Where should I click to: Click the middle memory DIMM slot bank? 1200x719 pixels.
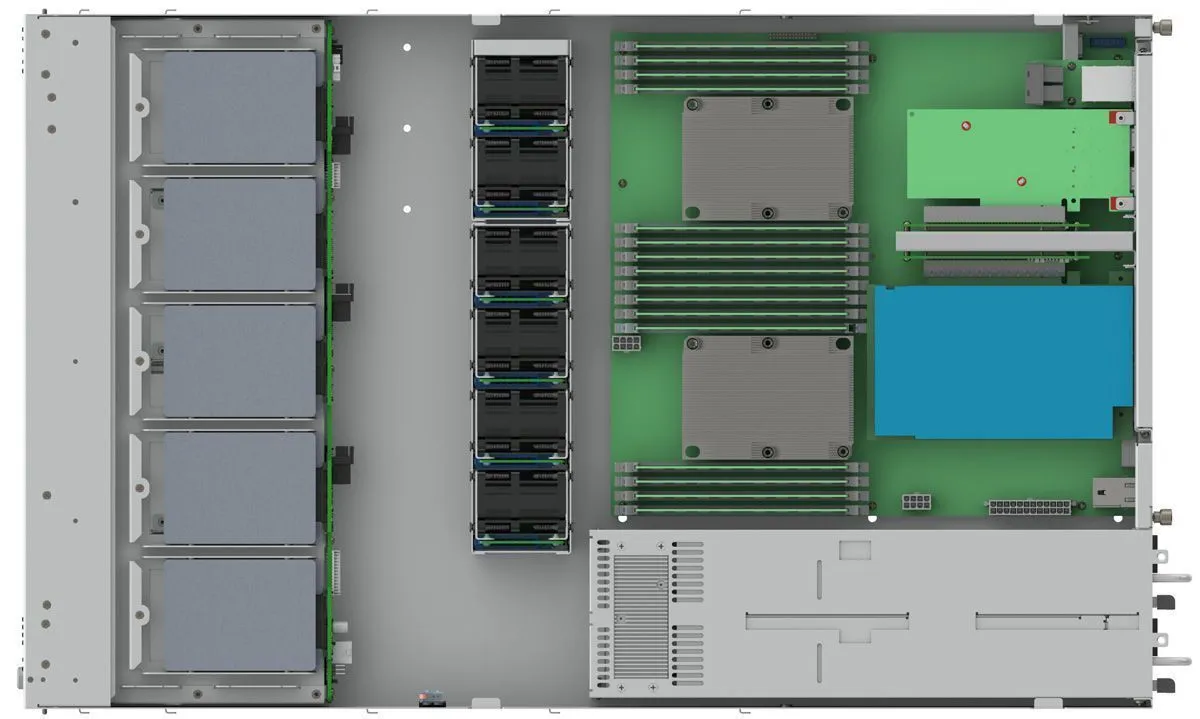tap(740, 278)
